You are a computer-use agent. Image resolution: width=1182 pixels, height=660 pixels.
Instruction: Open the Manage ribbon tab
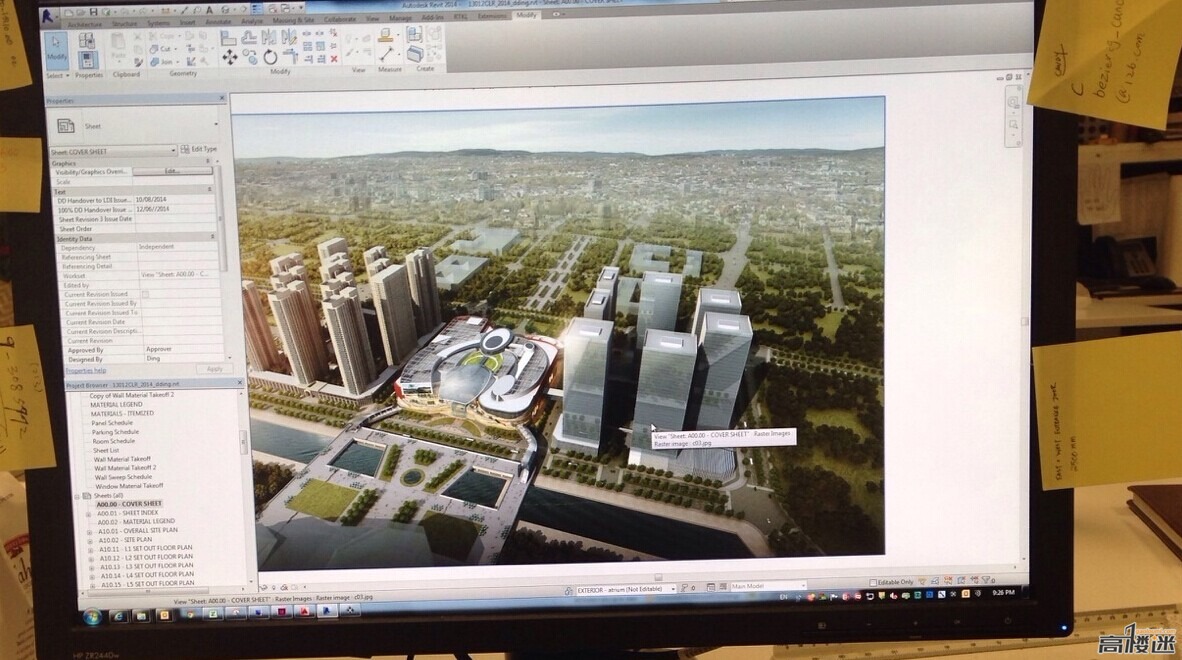click(400, 17)
